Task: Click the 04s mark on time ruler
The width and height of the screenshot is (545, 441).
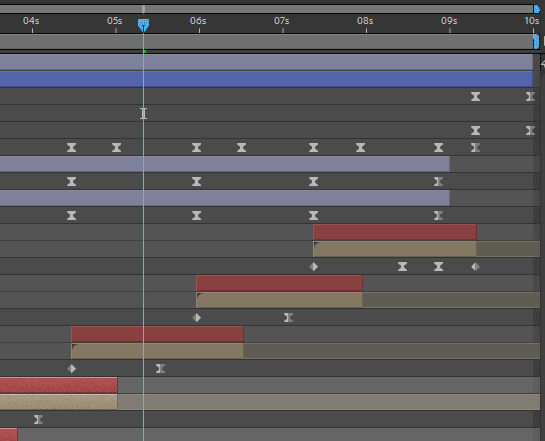Action: (x=31, y=21)
